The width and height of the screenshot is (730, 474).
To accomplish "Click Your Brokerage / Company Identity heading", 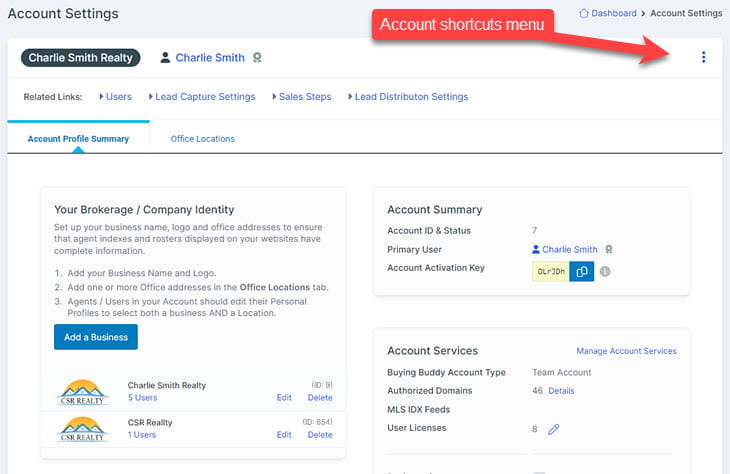I will (144, 210).
